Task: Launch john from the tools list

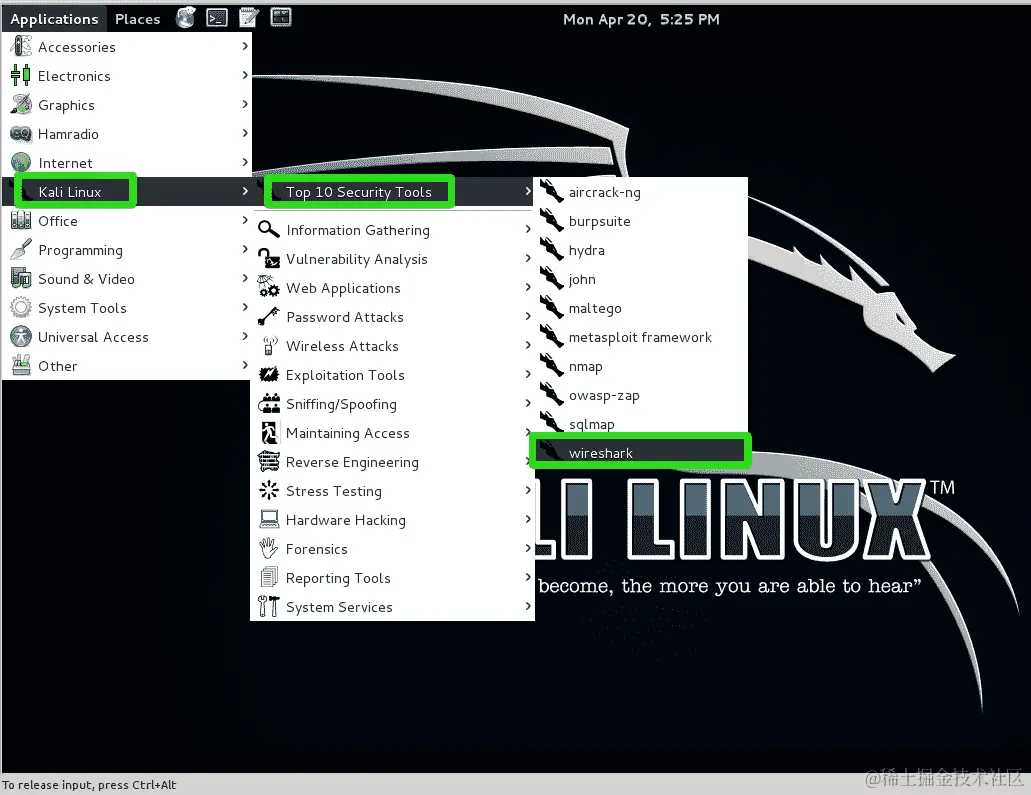Action: tap(640, 279)
